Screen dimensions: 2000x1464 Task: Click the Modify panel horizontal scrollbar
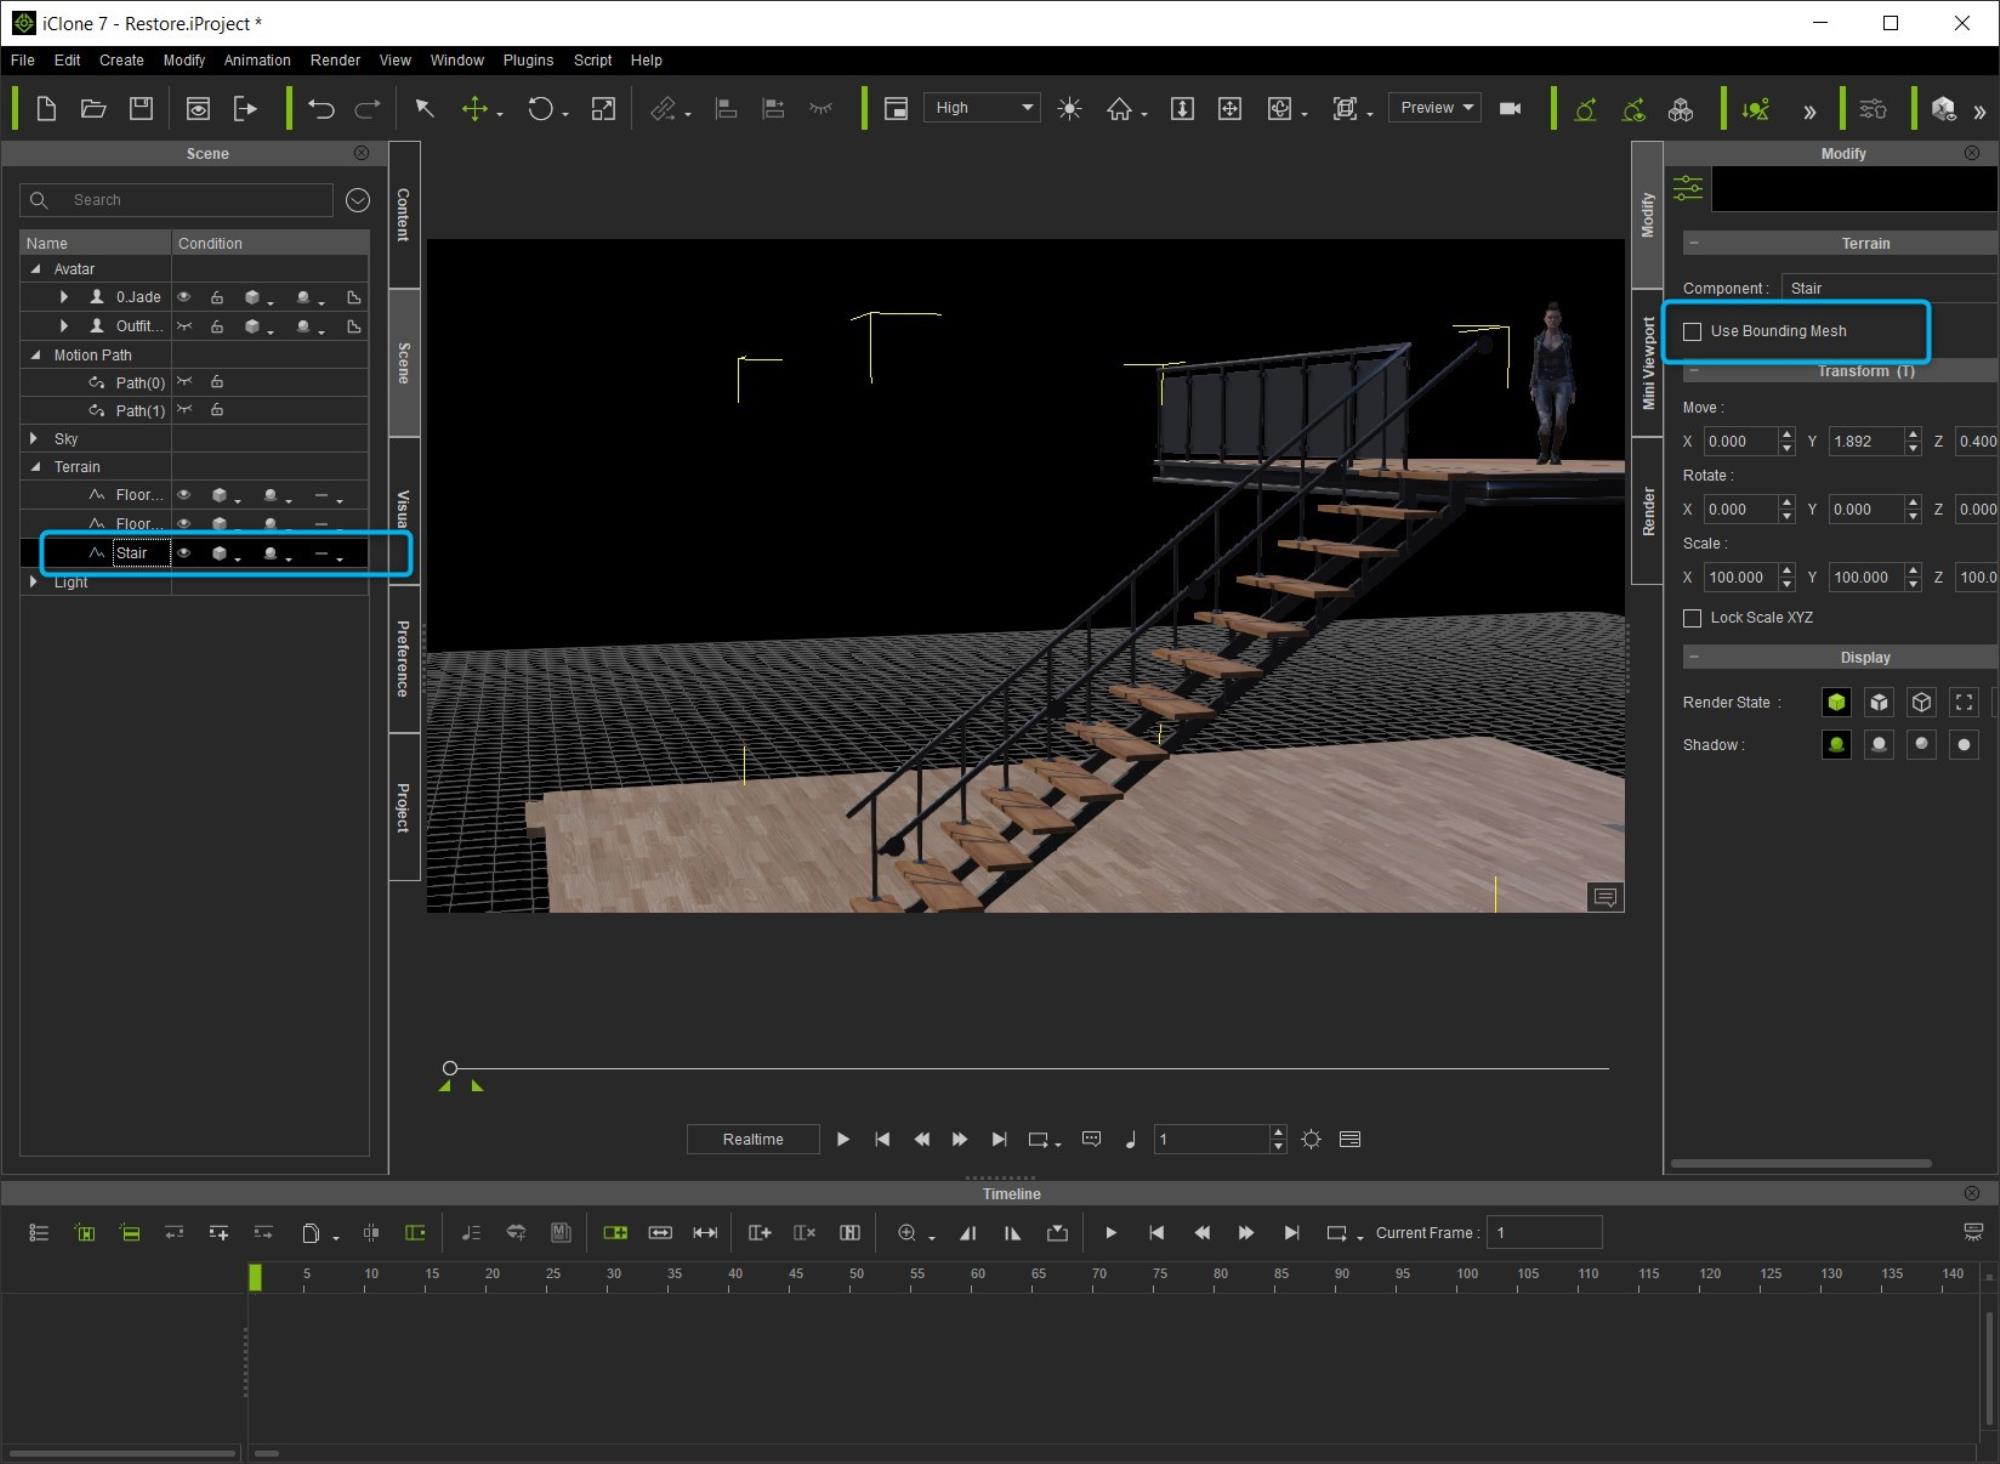point(1800,1163)
